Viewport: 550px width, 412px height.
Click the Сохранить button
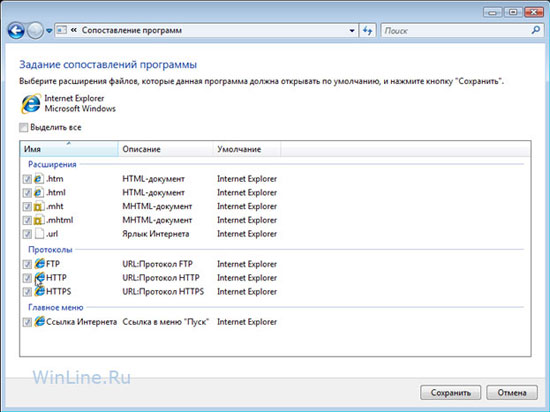(450, 393)
